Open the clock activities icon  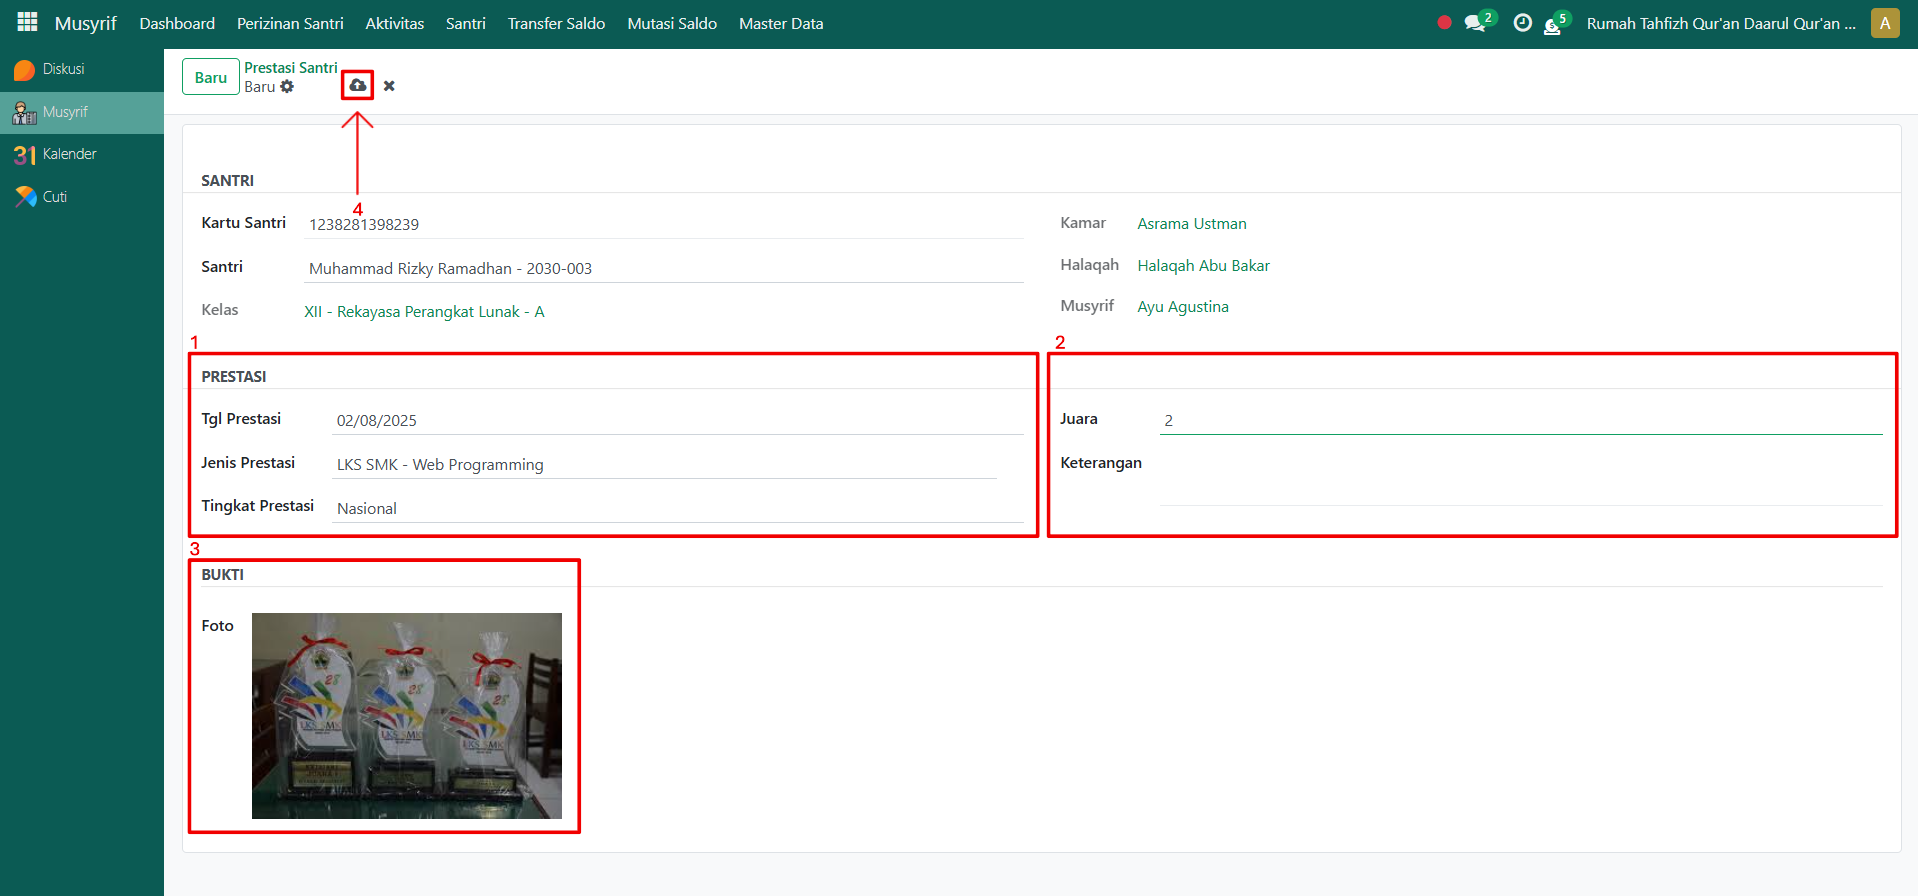1522,23
